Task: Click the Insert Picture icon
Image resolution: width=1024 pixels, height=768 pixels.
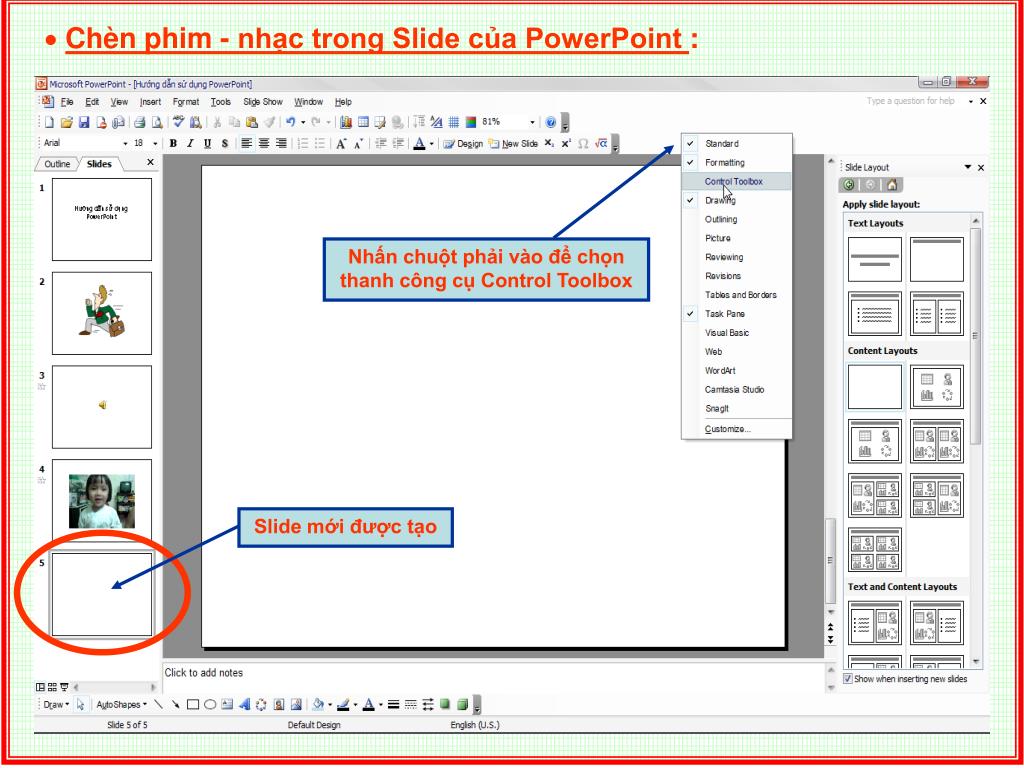Action: click(x=296, y=705)
